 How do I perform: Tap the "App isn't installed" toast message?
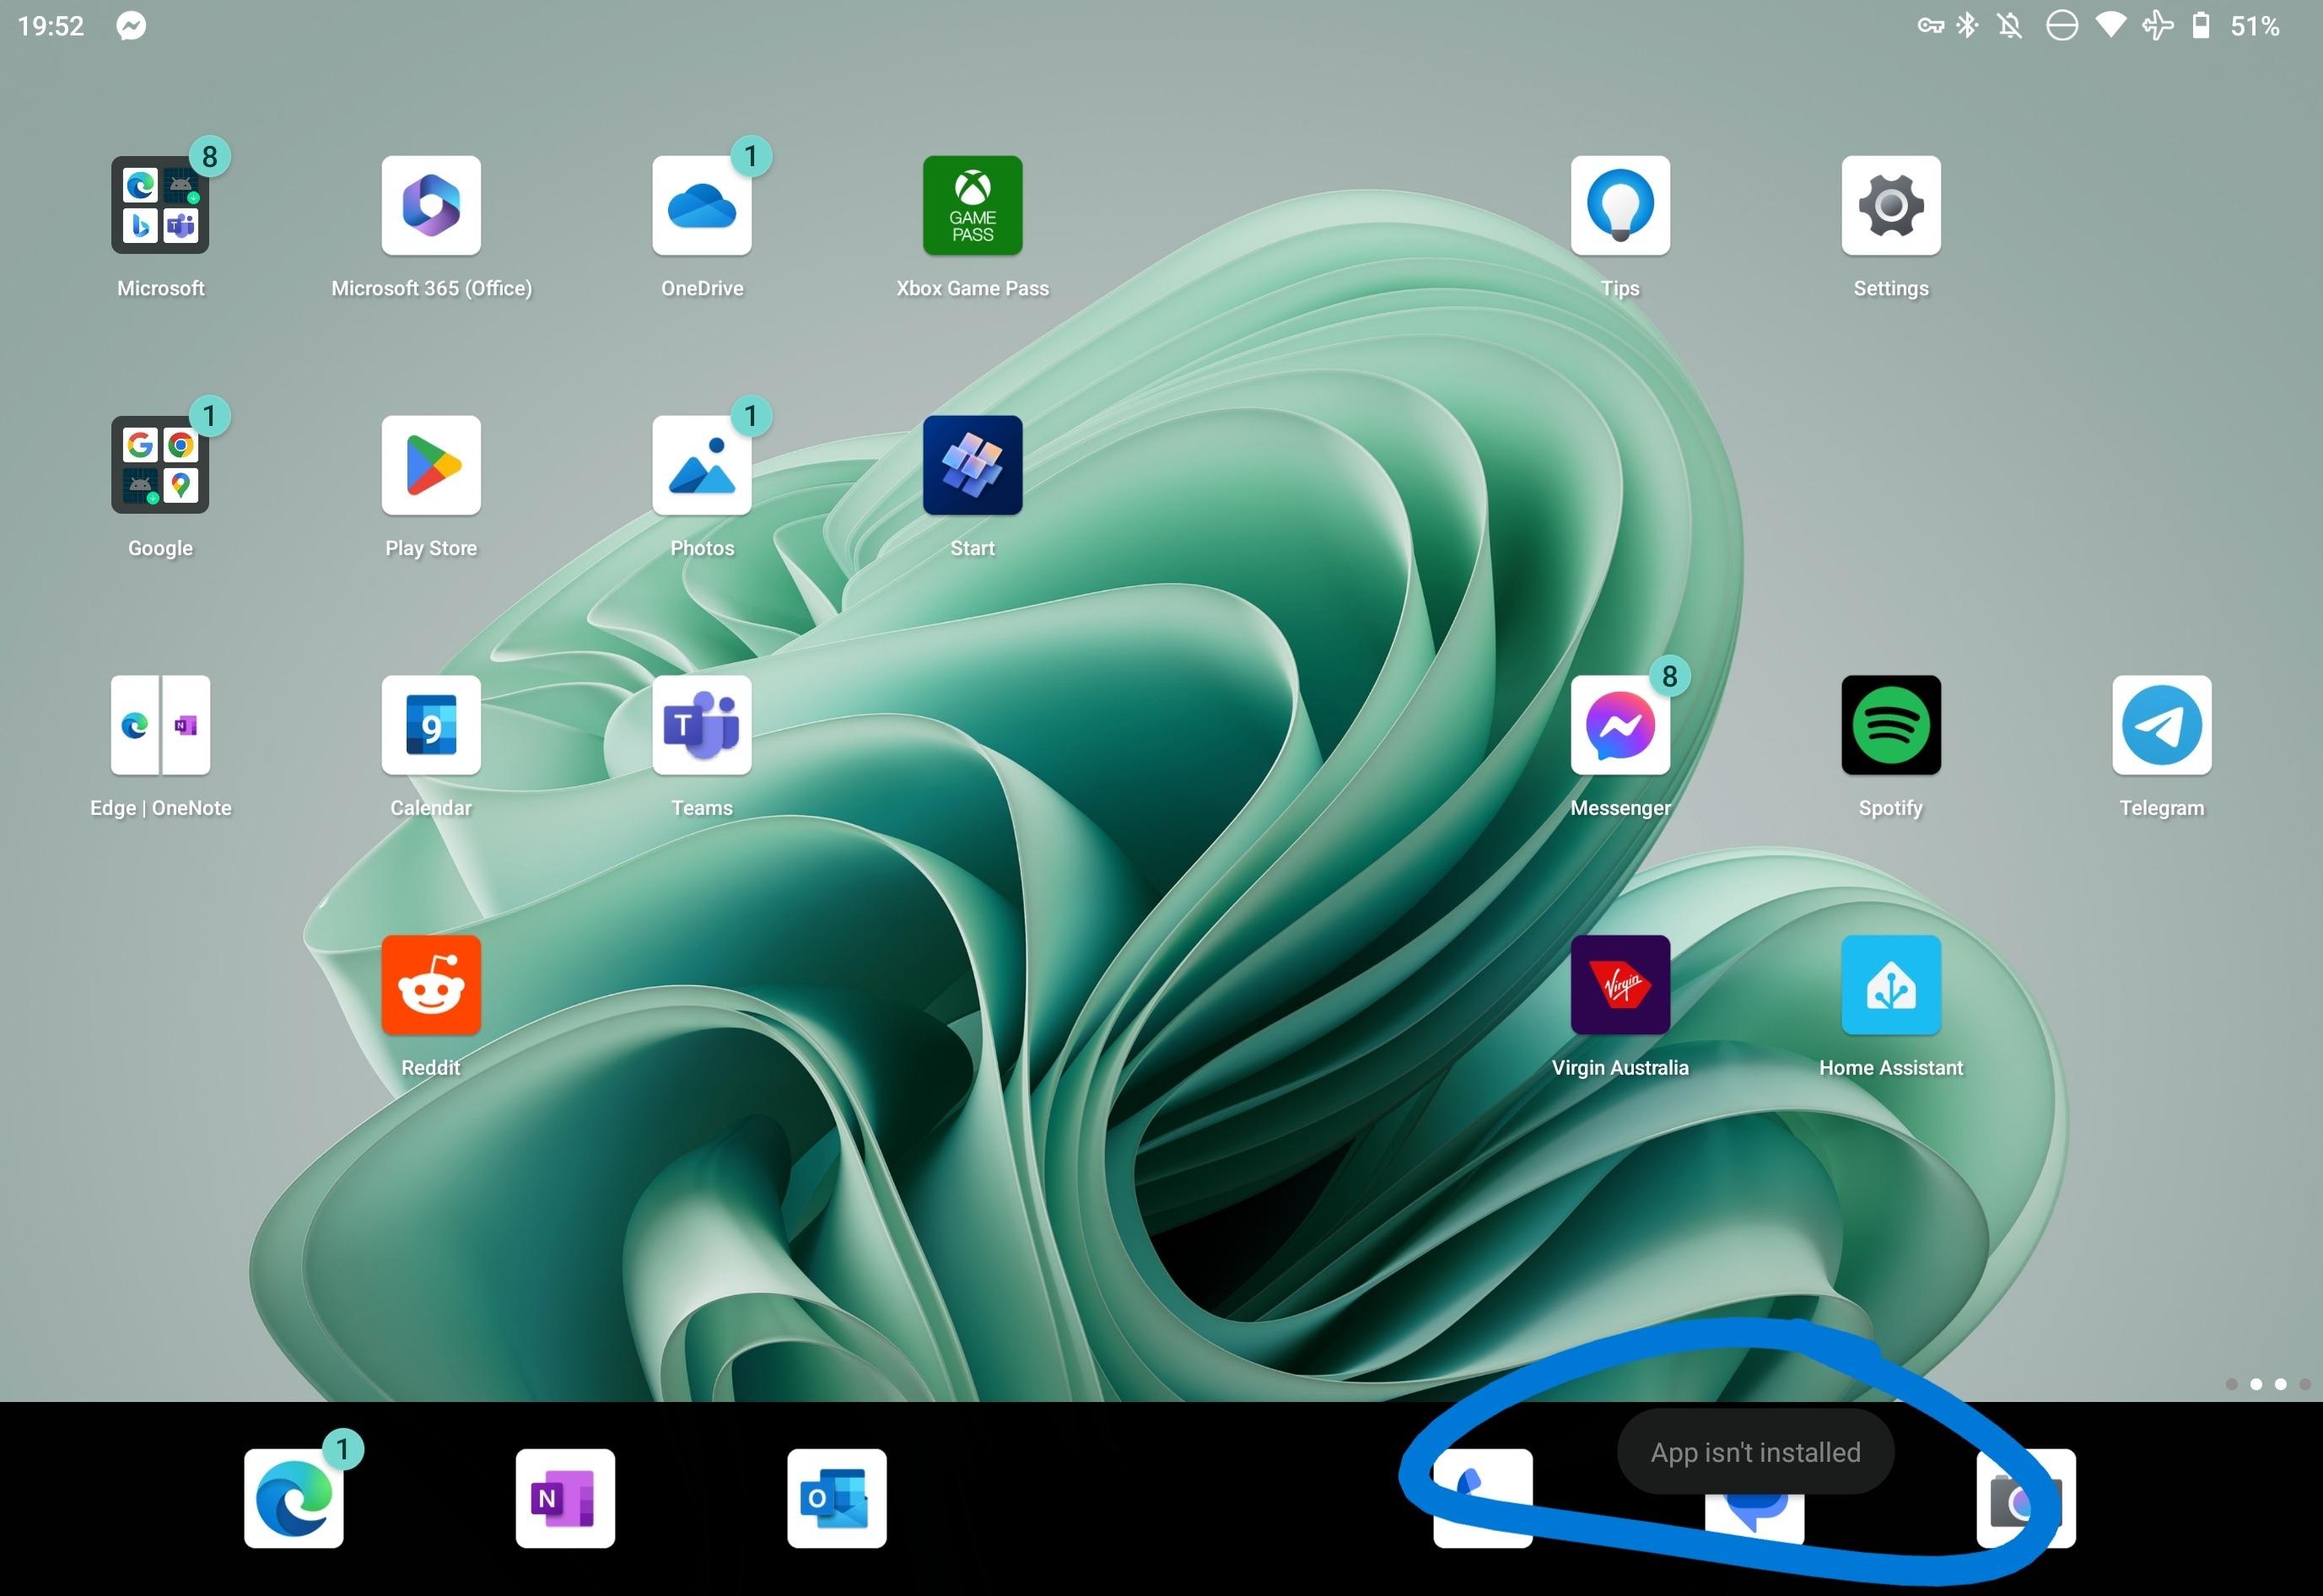coord(1755,1452)
